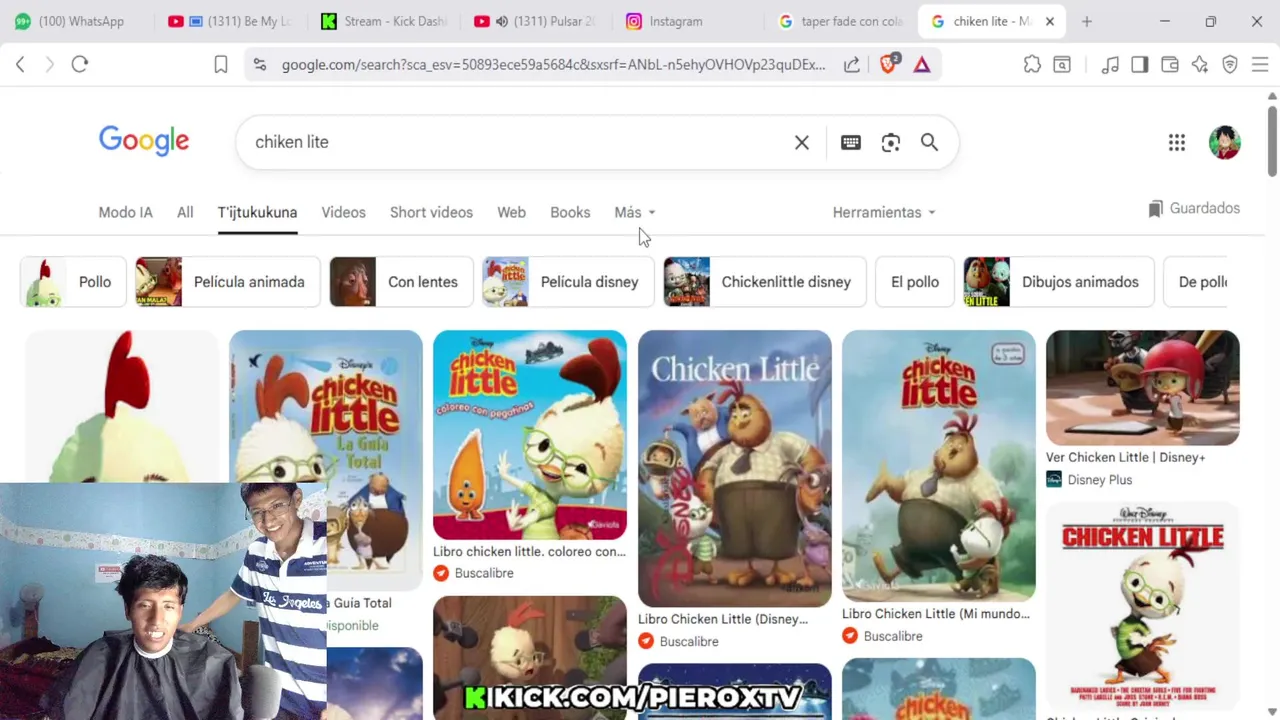1280x720 pixels.
Task: Search by image with camera lens icon
Action: 891,142
